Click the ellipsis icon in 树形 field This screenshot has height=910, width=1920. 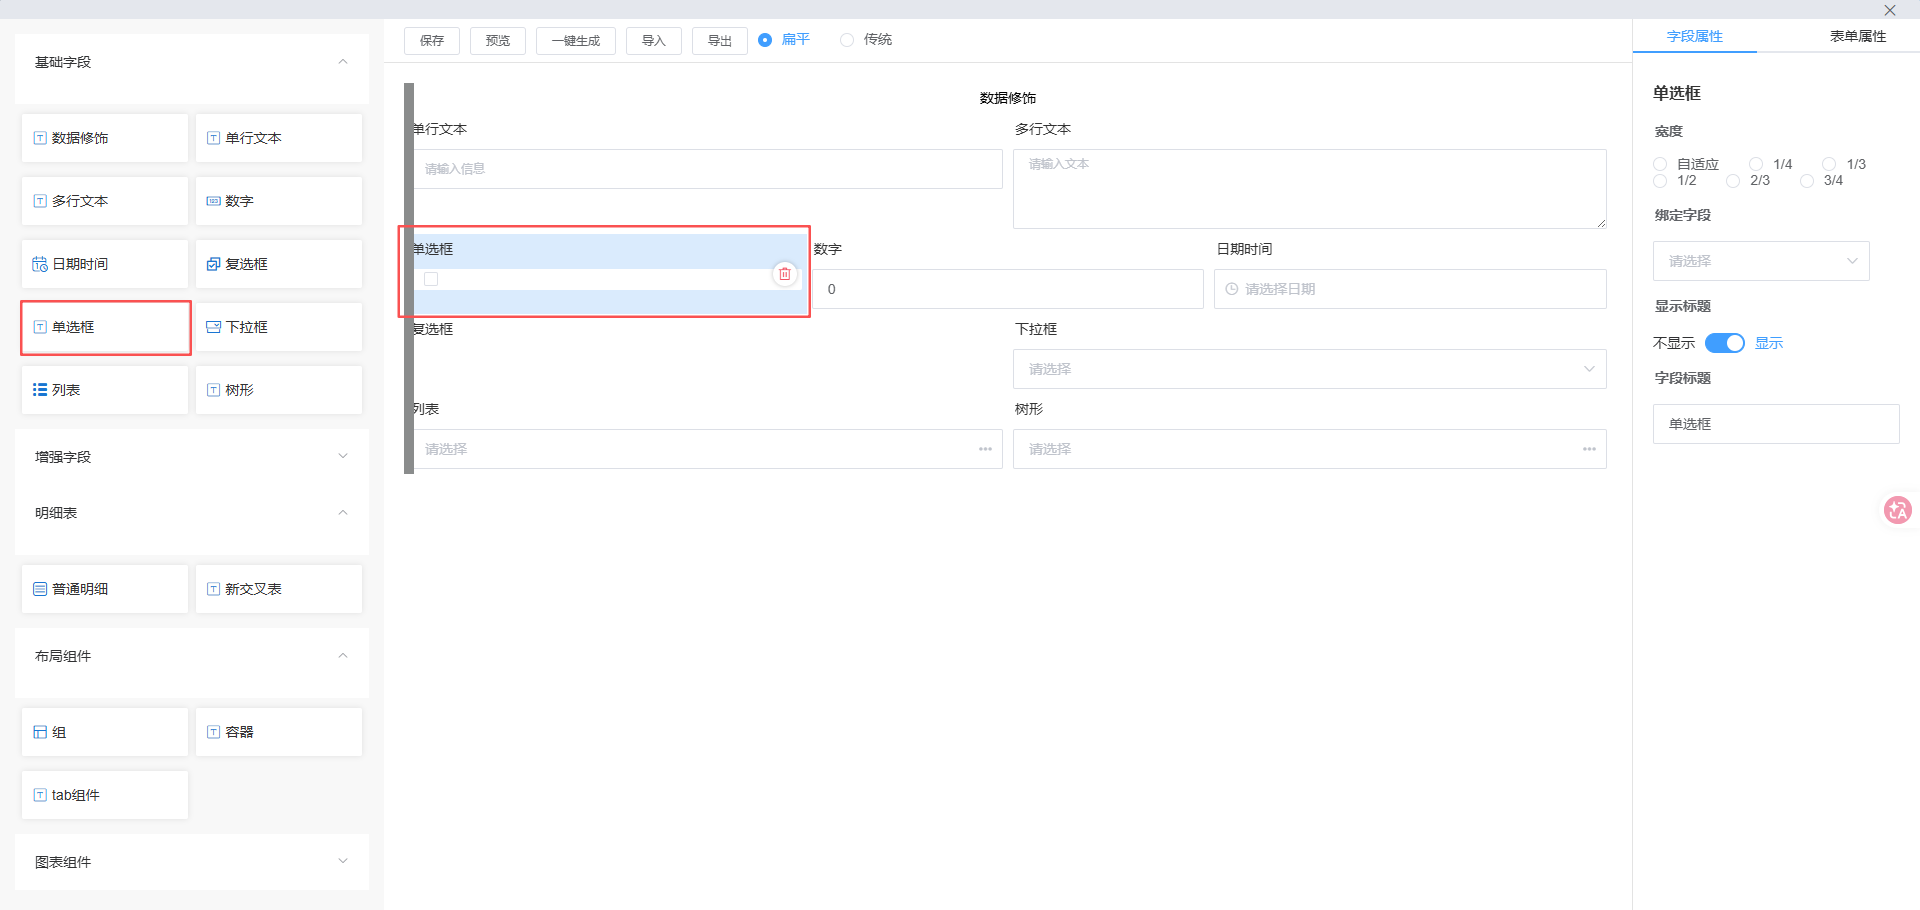[x=1589, y=449]
